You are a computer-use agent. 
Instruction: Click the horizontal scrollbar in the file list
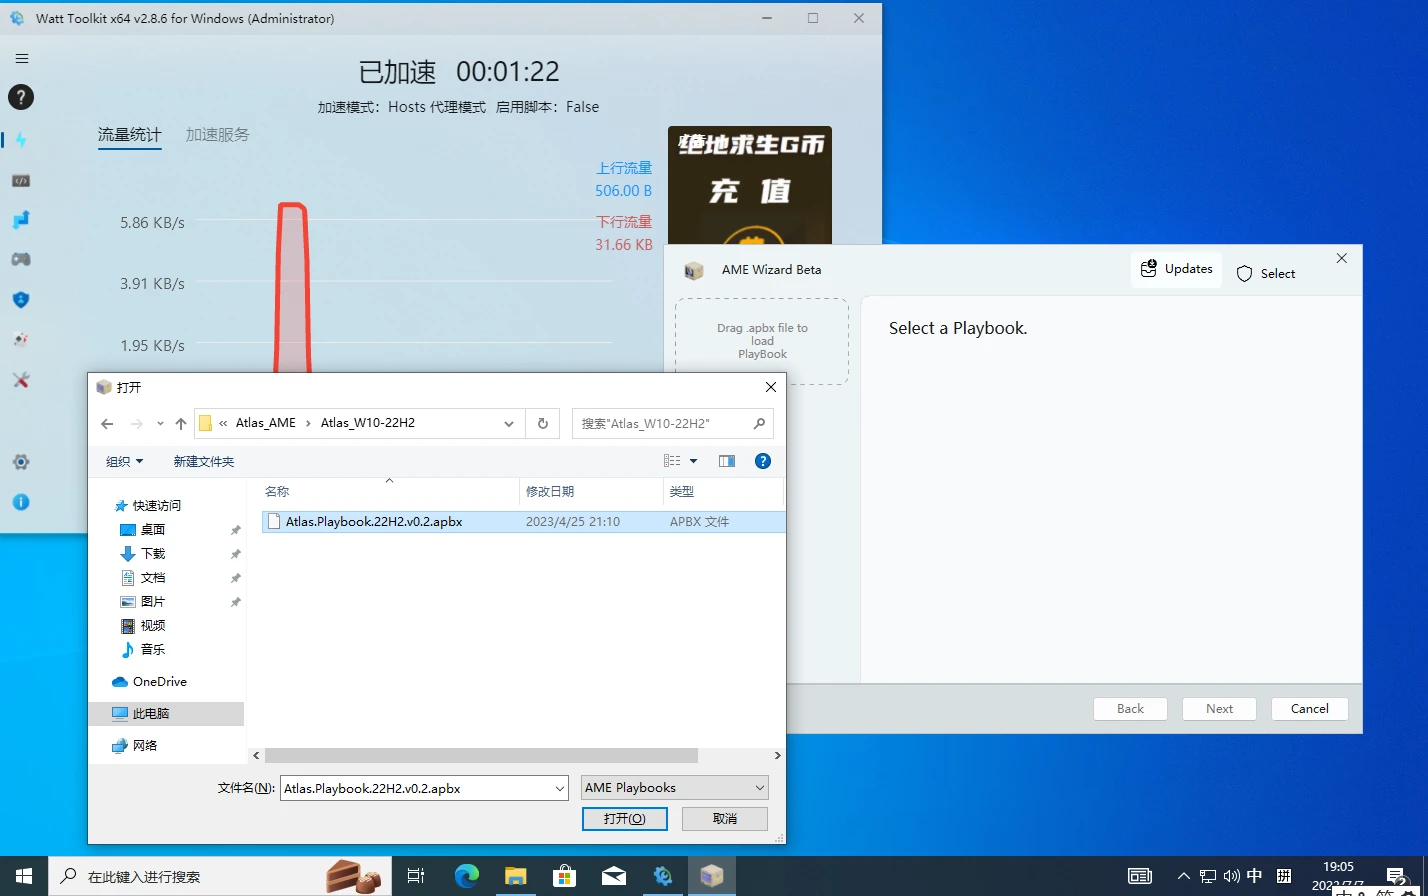point(481,756)
